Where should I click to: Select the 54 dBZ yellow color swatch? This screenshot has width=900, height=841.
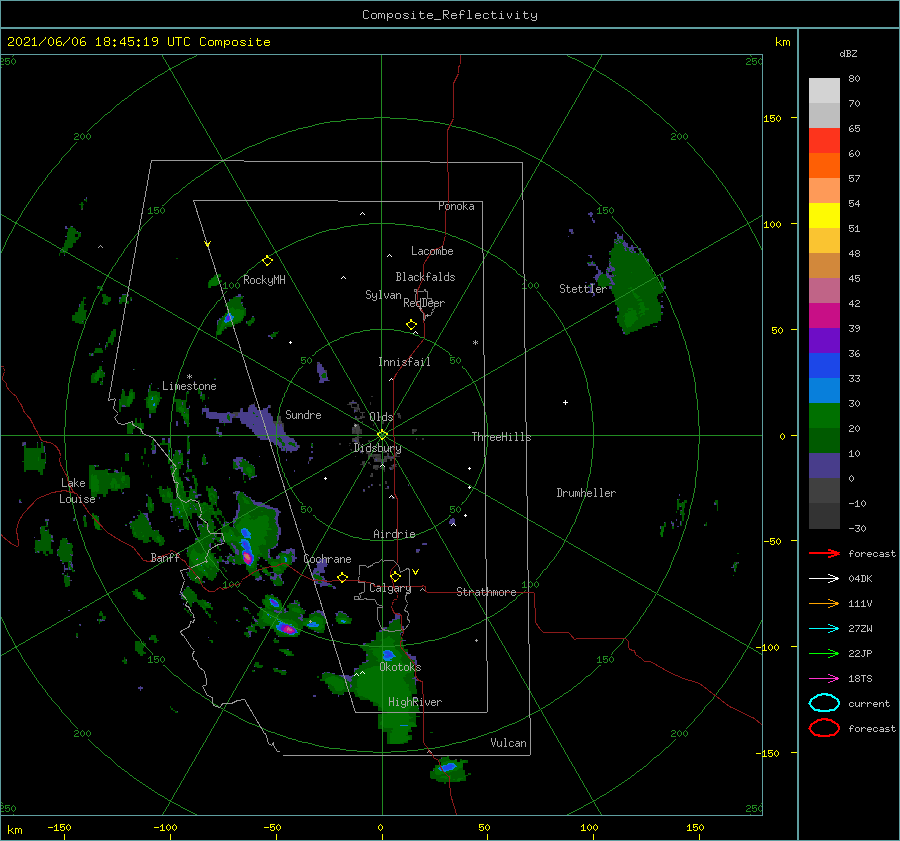tap(824, 215)
